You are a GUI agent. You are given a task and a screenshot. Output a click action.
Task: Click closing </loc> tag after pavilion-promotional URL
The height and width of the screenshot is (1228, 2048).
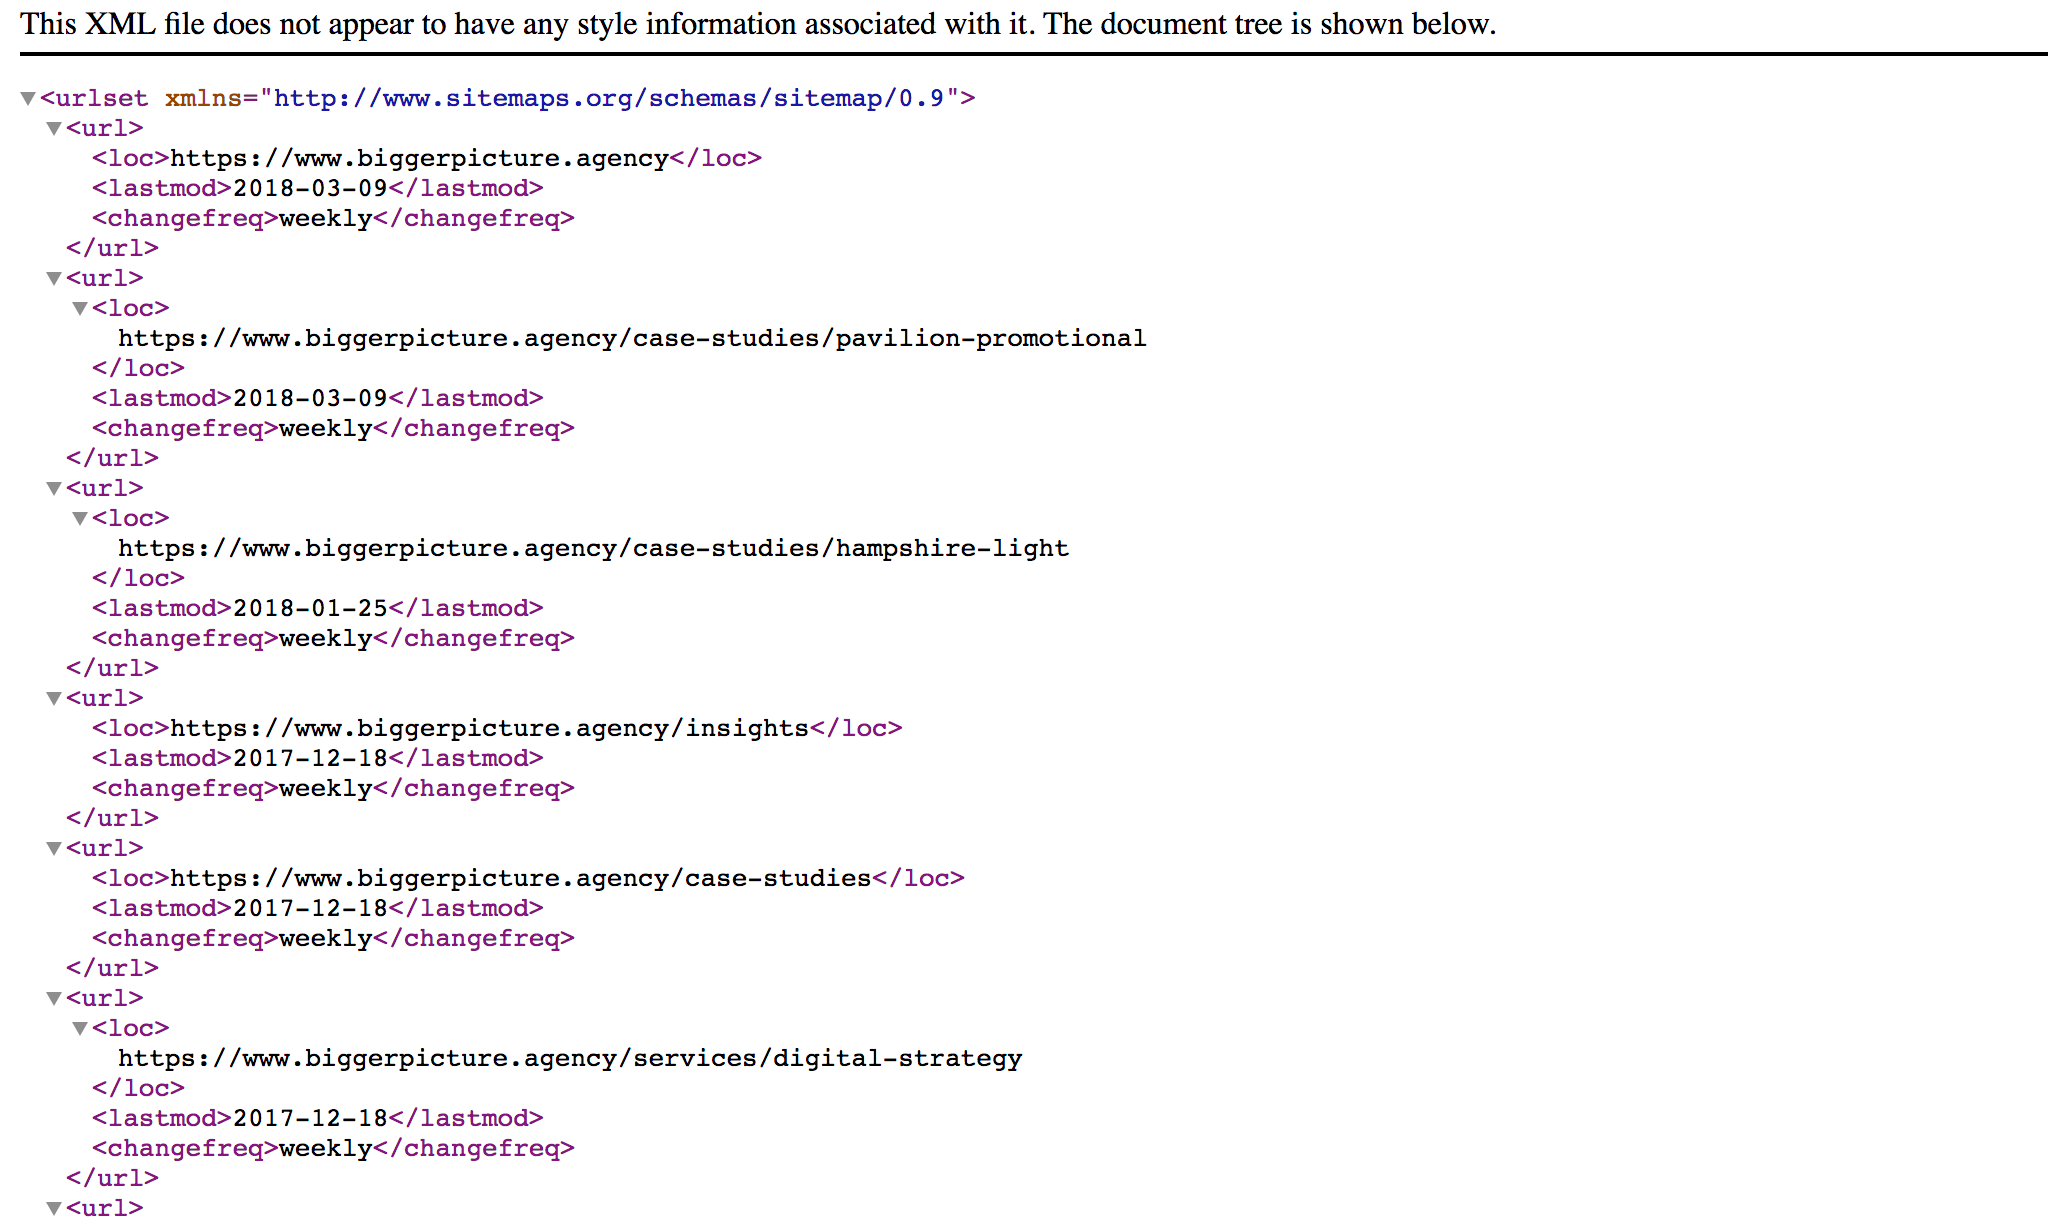coord(138,368)
